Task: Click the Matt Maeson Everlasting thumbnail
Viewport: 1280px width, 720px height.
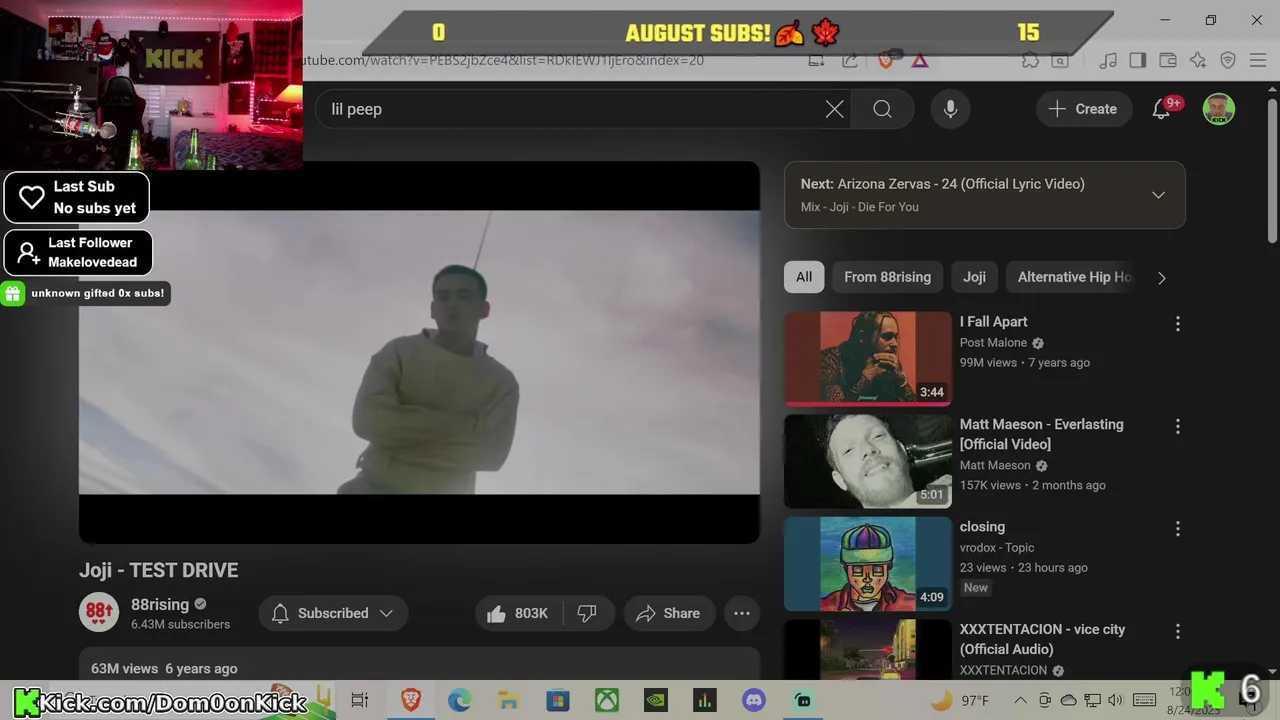Action: 868,461
